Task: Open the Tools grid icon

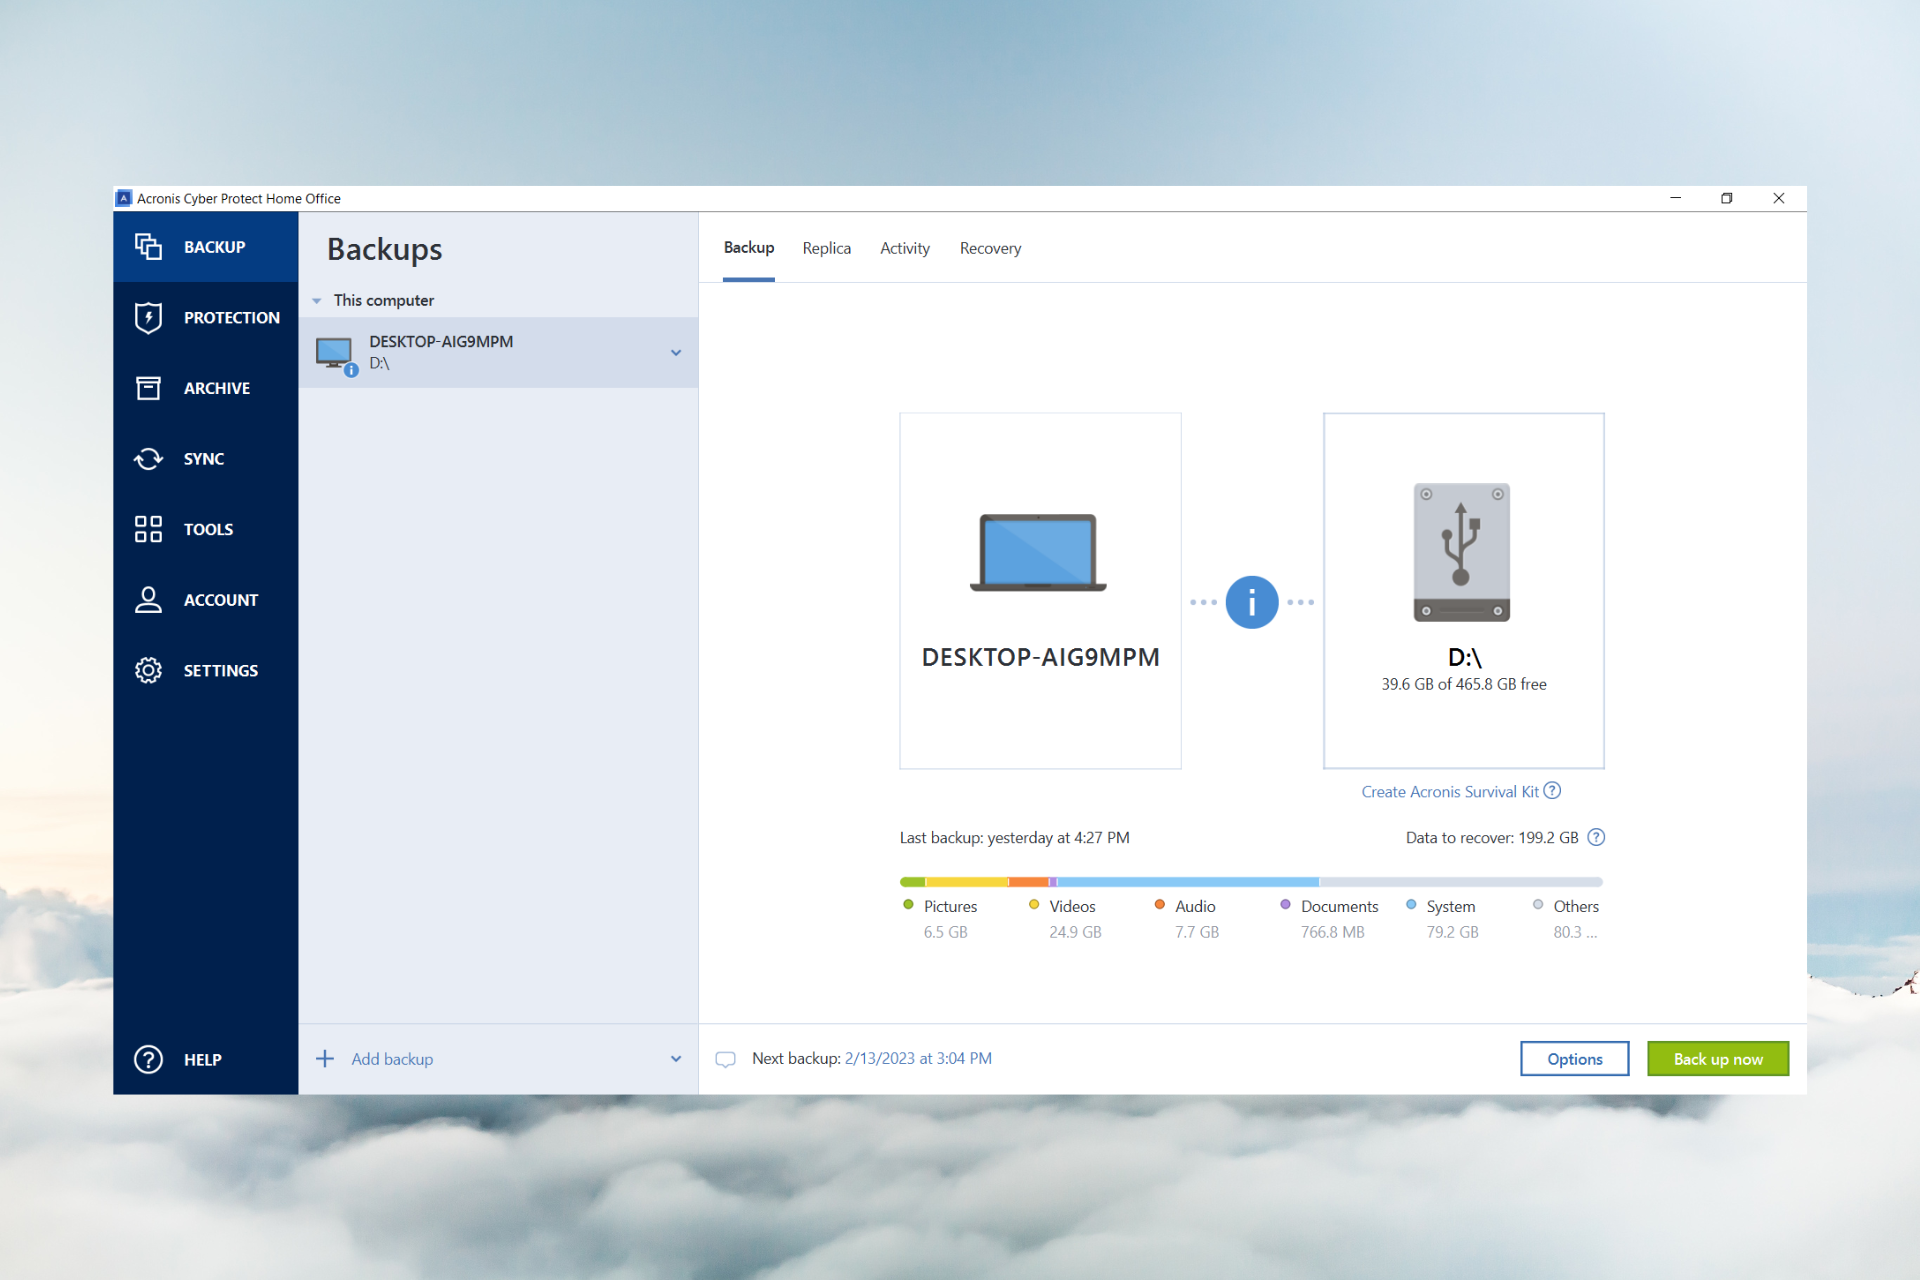Action: point(148,529)
